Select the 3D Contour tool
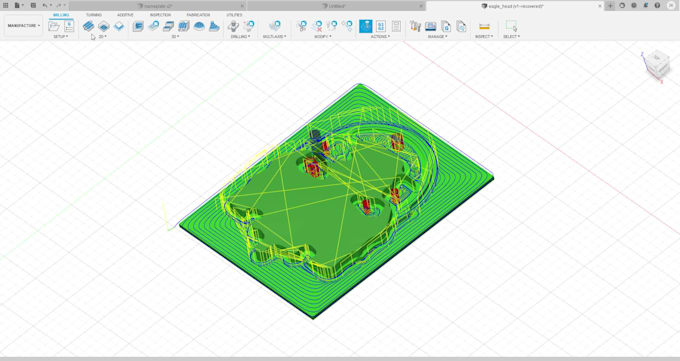The width and height of the screenshot is (680, 361). pyautogui.click(x=183, y=26)
